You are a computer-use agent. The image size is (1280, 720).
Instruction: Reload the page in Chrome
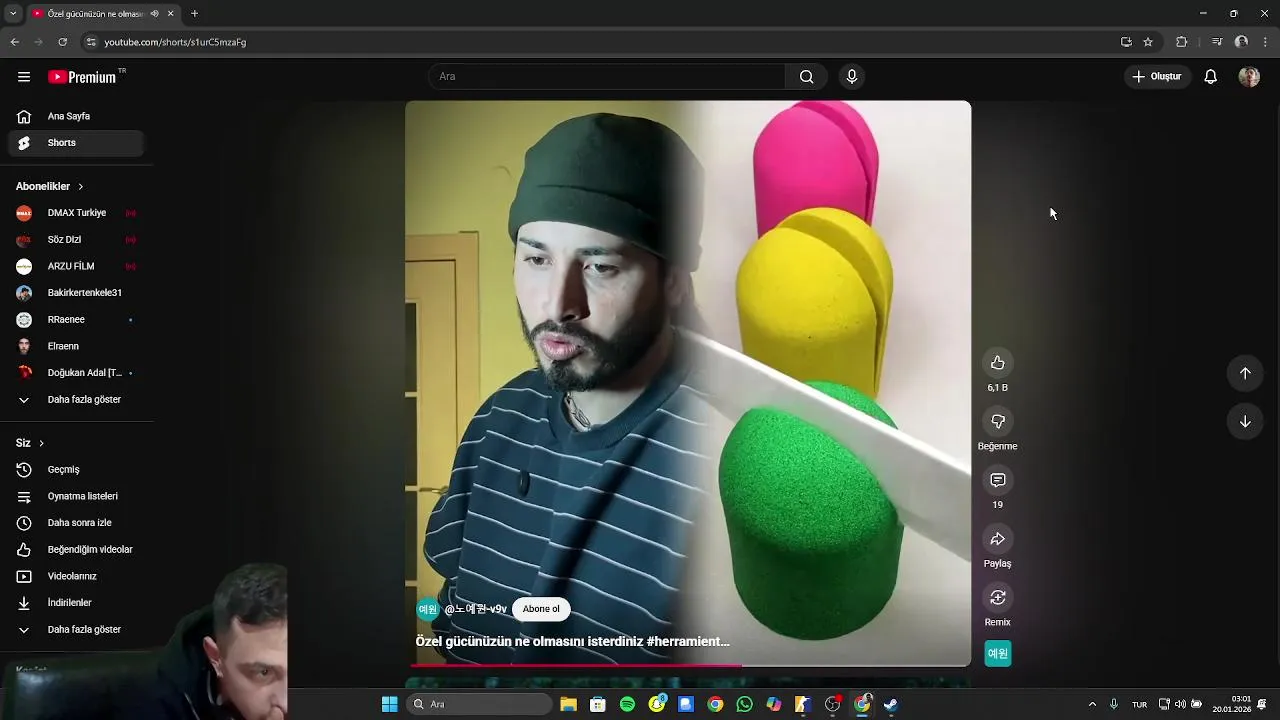coord(63,42)
